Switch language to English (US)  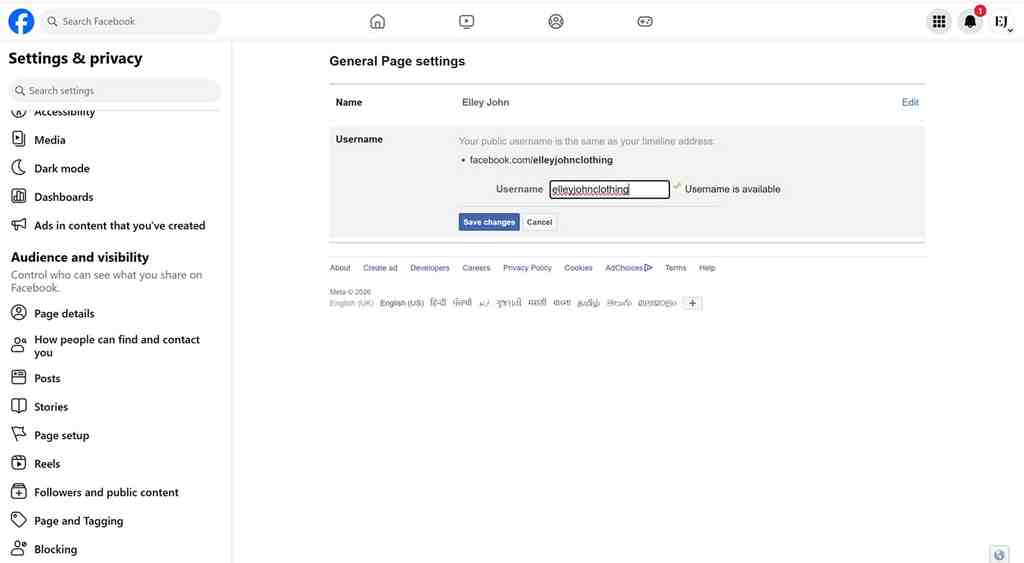402,303
